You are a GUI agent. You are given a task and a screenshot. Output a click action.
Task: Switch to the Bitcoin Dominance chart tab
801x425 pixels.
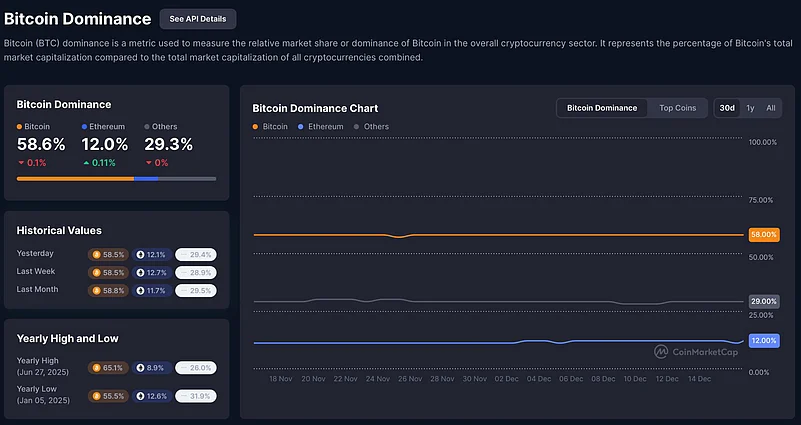point(602,108)
